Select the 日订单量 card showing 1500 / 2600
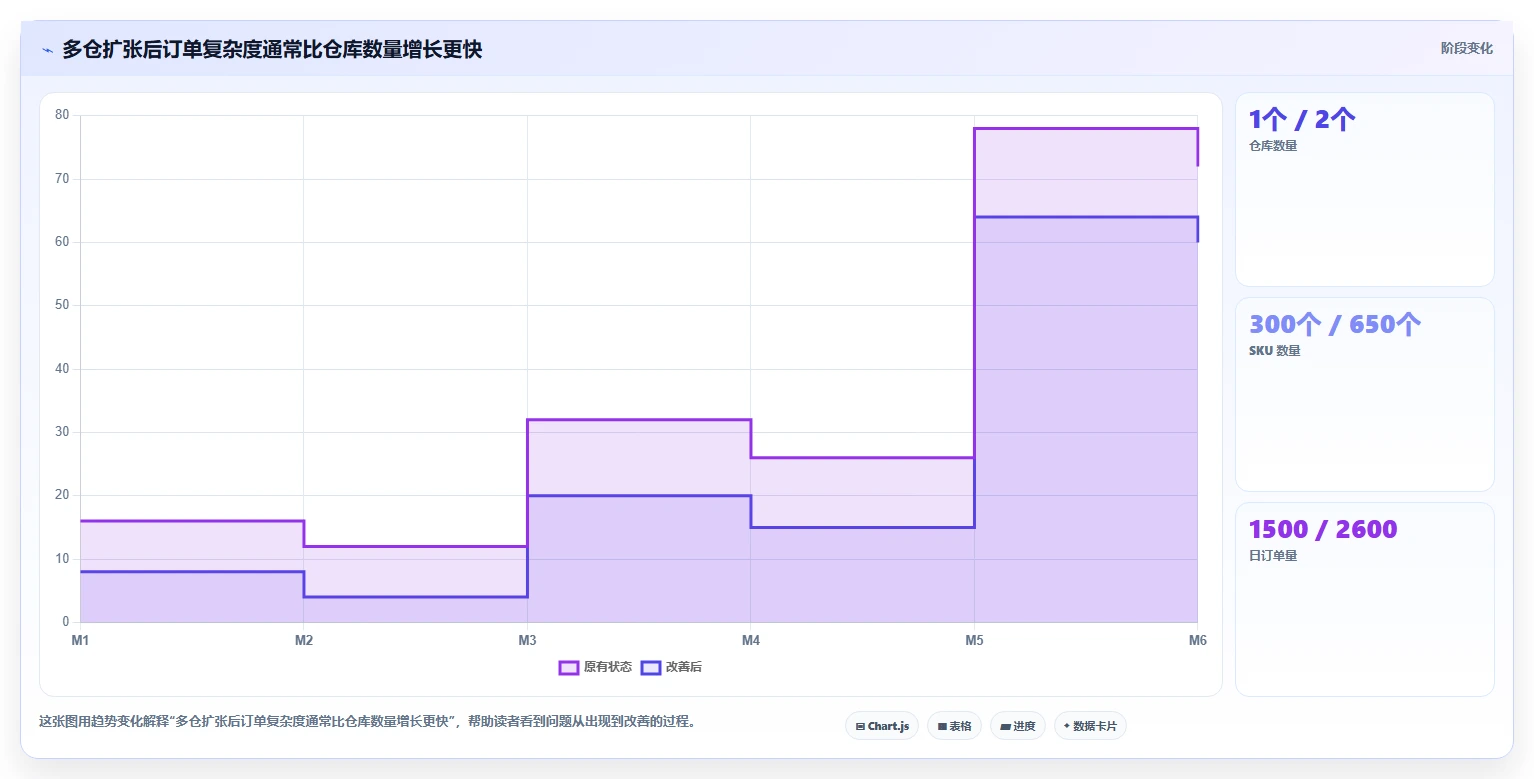The width and height of the screenshot is (1534, 779). point(1364,599)
